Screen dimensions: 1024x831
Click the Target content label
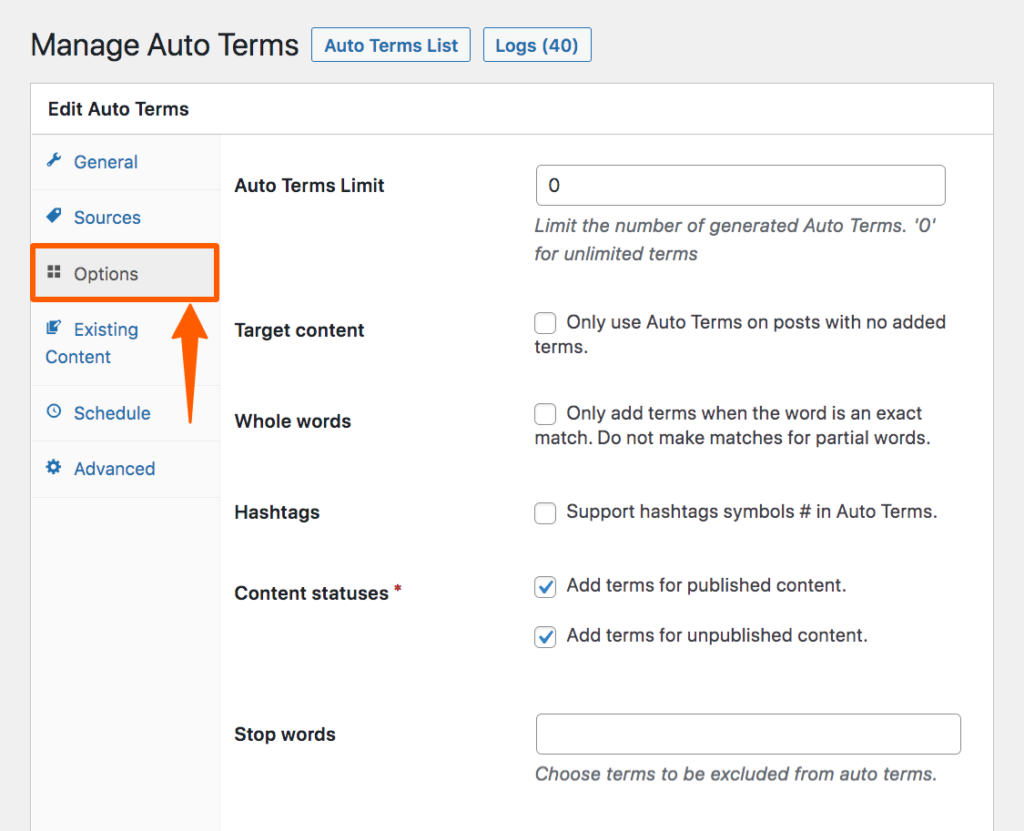[x=299, y=330]
